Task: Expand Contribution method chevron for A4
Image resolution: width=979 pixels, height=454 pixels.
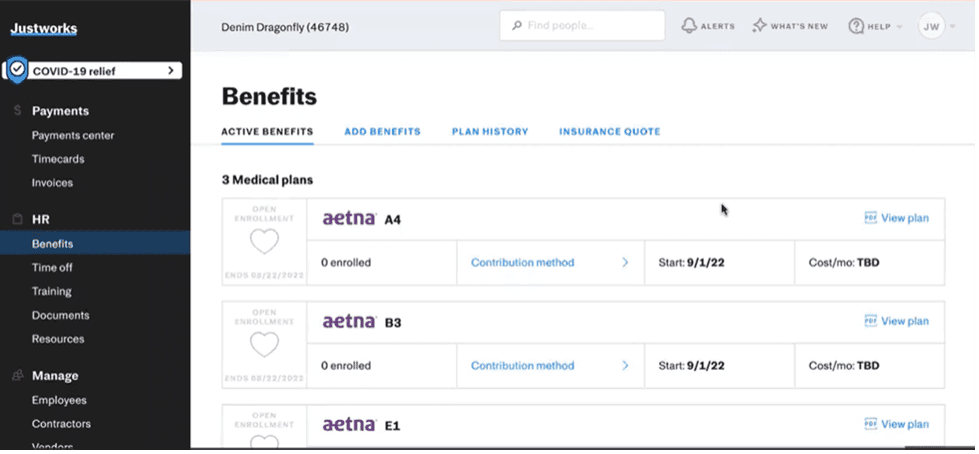Action: [x=625, y=263]
